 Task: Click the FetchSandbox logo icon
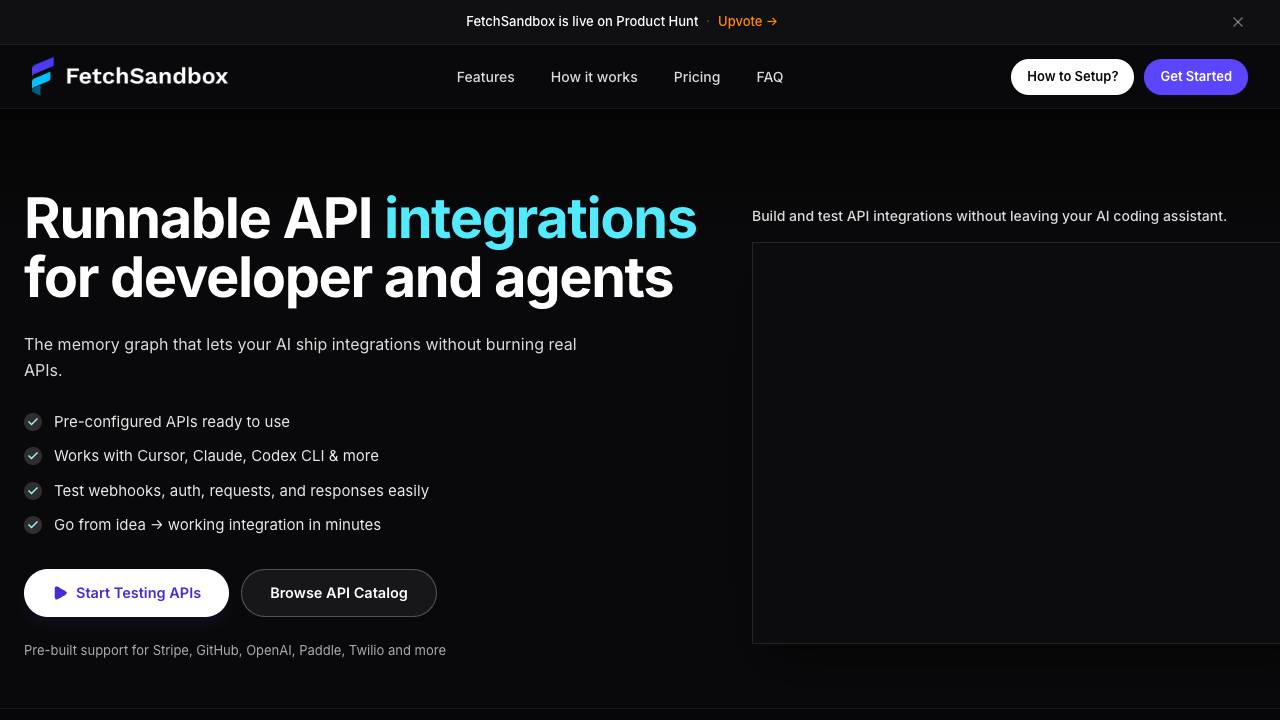click(x=42, y=76)
